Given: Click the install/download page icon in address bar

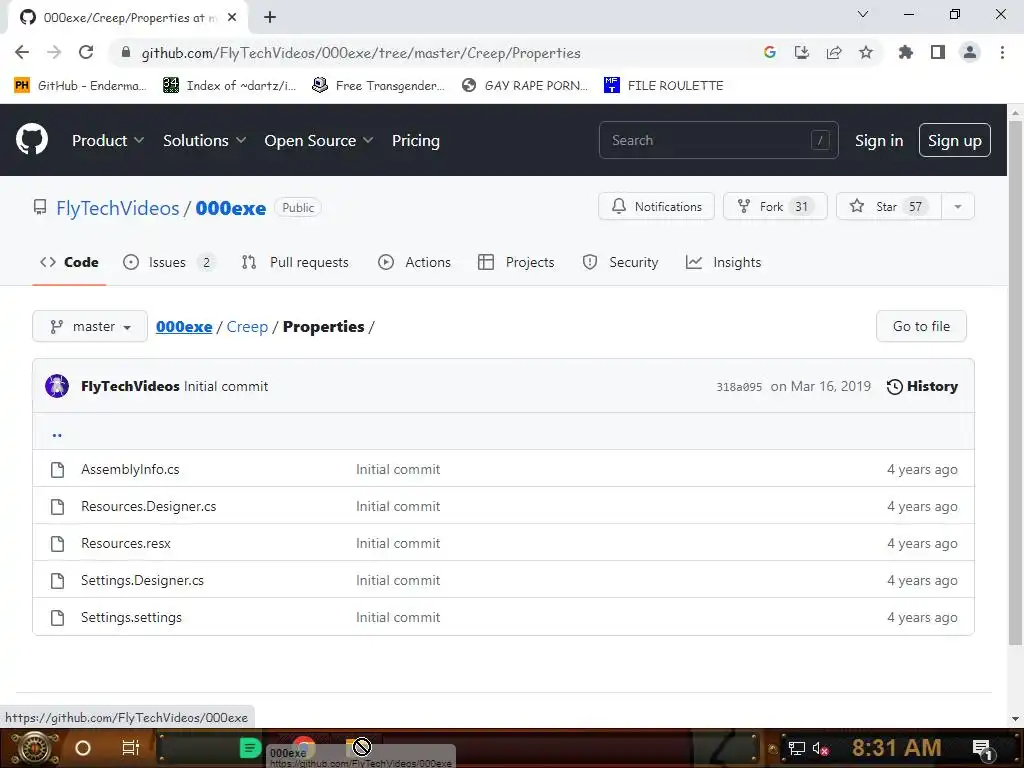Looking at the screenshot, I should pyautogui.click(x=802, y=52).
